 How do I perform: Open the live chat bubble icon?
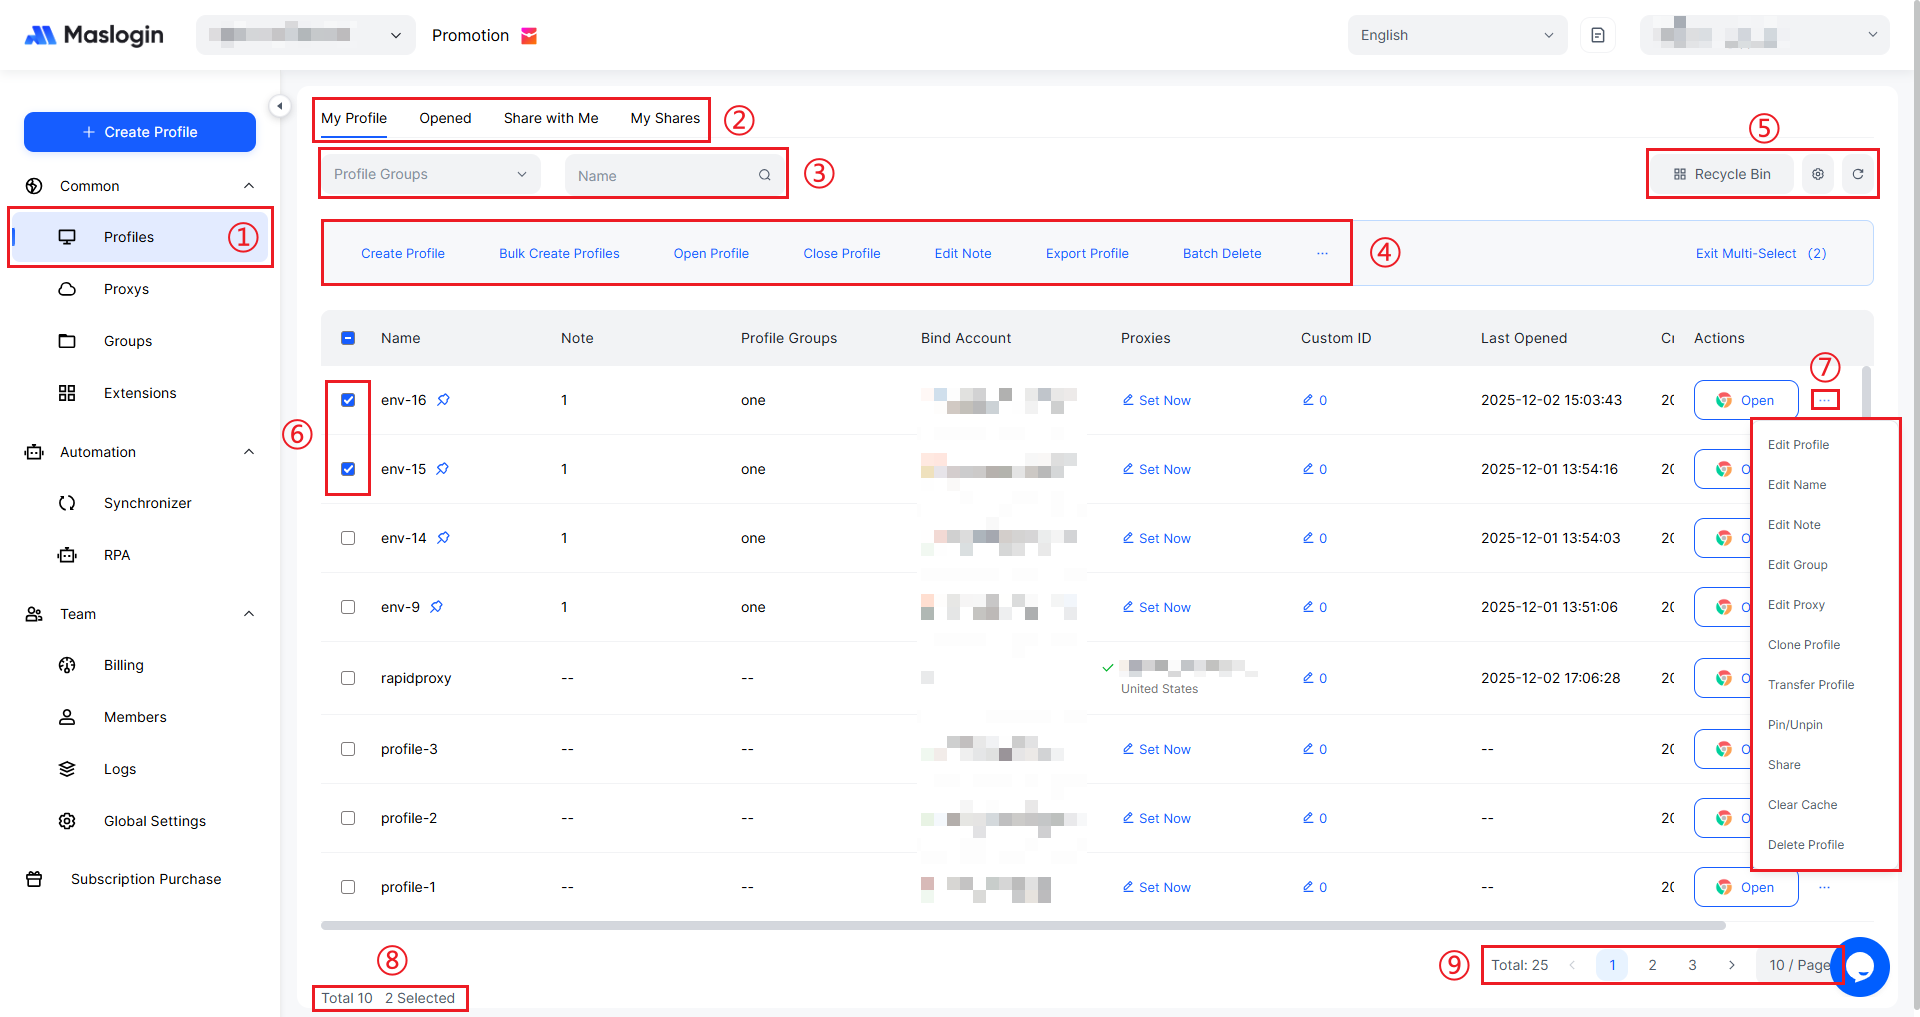tap(1860, 966)
